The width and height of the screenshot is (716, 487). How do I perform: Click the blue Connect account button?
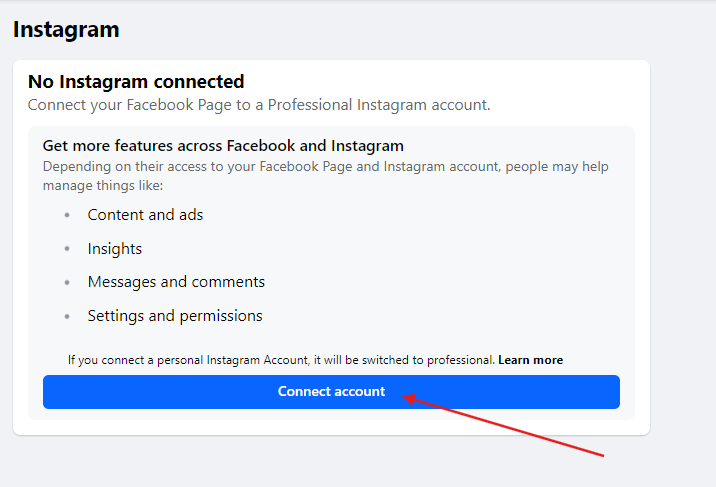click(331, 392)
